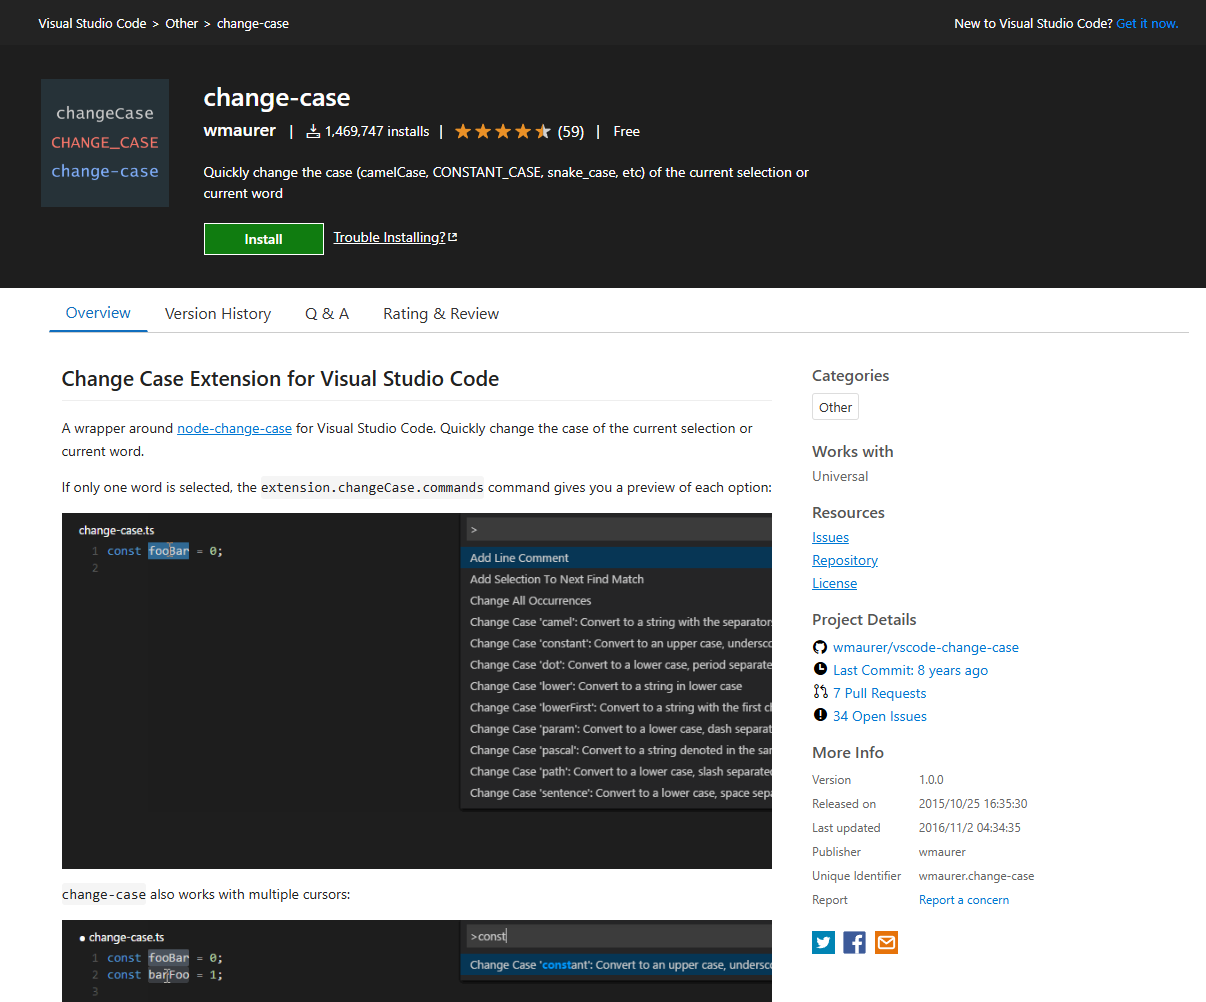Click the change-case breadcrumb item
1206x1002 pixels.
pos(253,23)
